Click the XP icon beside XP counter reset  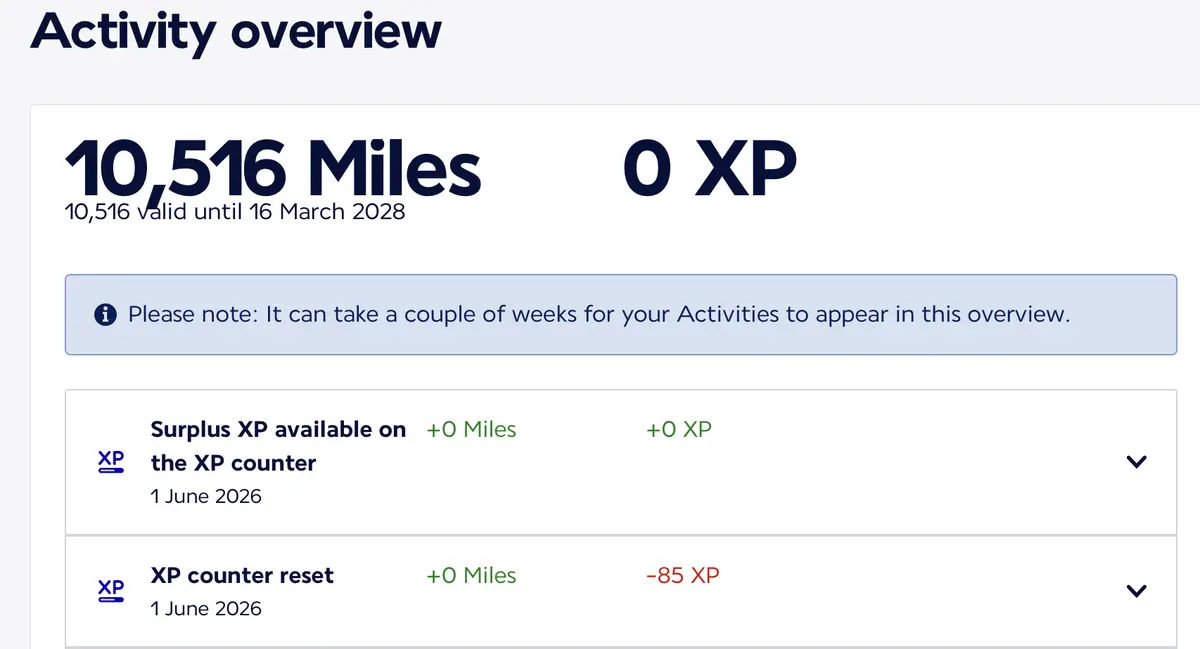(111, 590)
